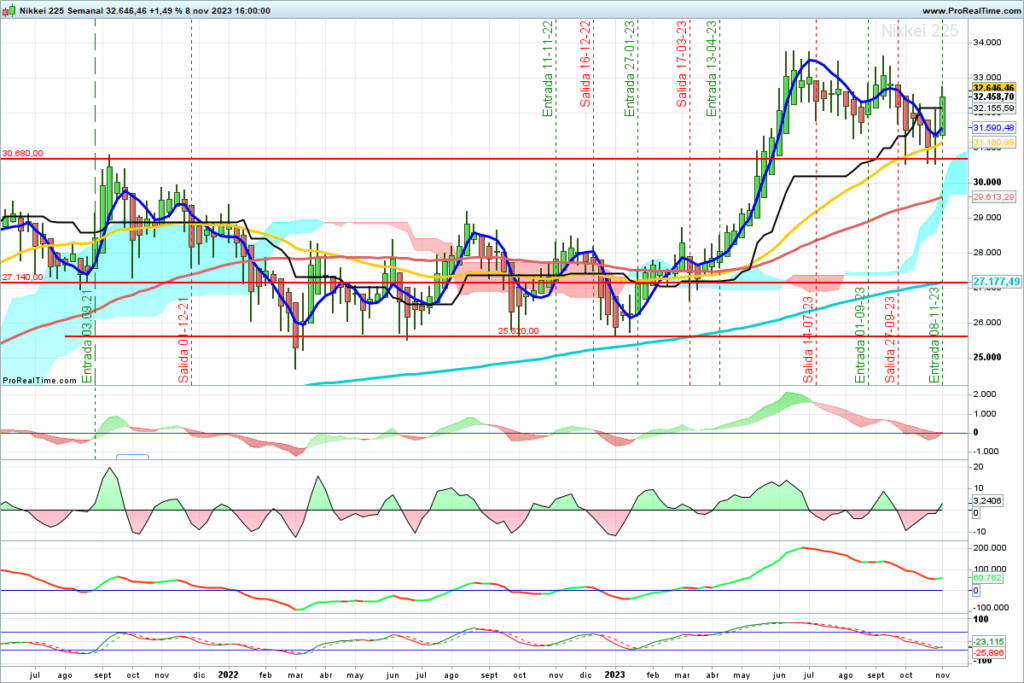The width and height of the screenshot is (1024, 683).
Task: Select the Salida 16-12-22 marker label
Action: 585,64
